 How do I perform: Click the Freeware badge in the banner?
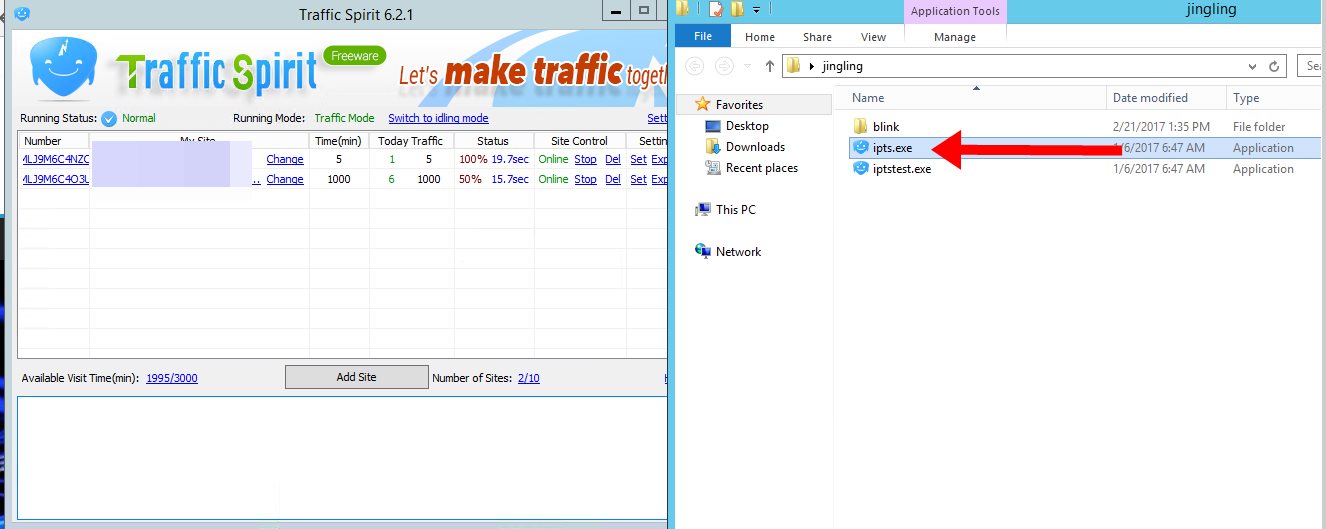pyautogui.click(x=355, y=56)
